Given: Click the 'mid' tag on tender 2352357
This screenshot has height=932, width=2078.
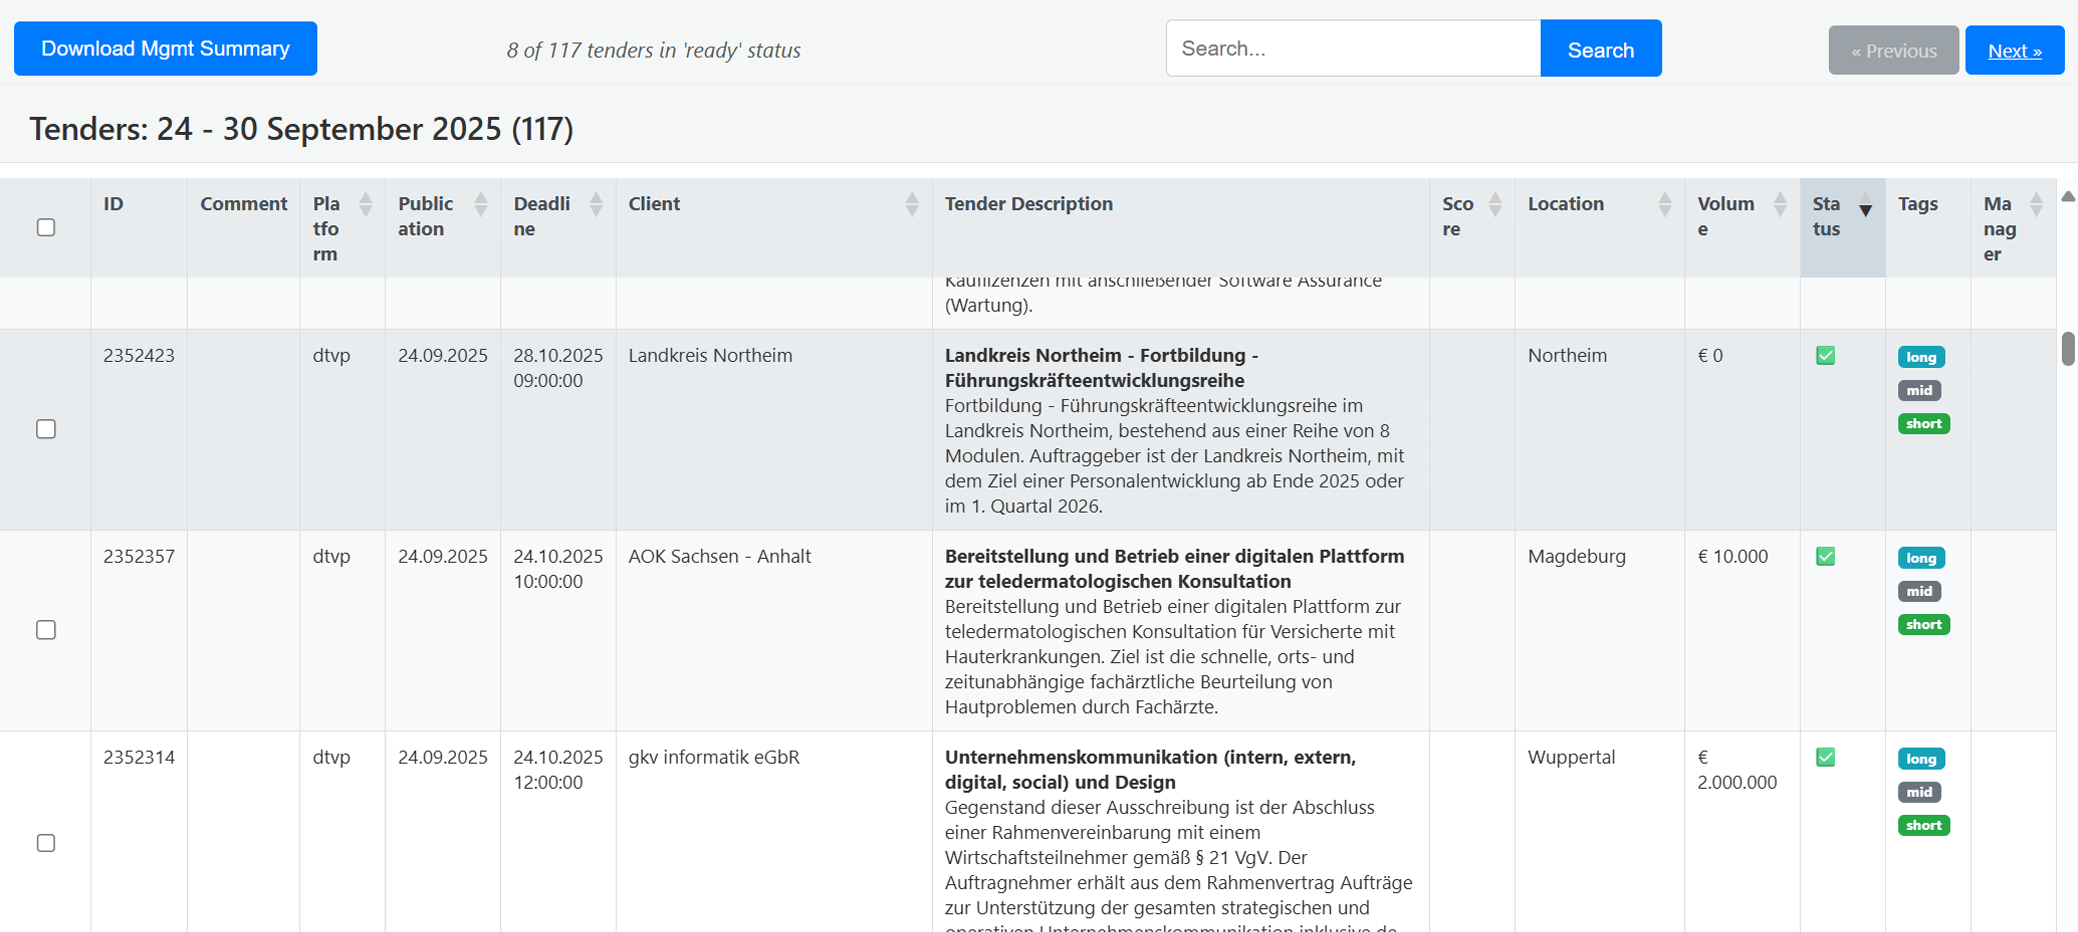Looking at the screenshot, I should [1919, 591].
